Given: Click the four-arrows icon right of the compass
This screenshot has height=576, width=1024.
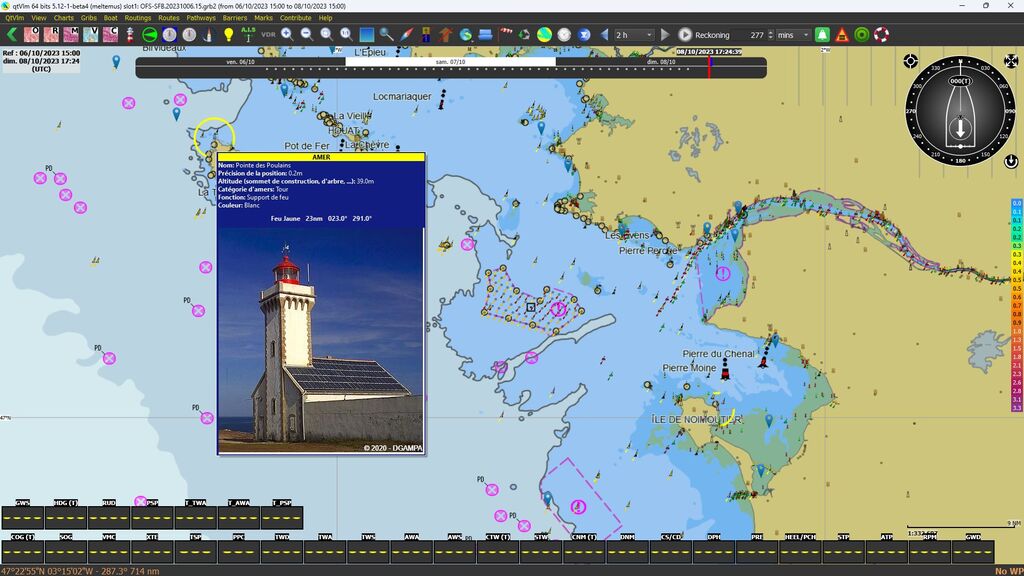Looking at the screenshot, I should tap(1010, 61).
